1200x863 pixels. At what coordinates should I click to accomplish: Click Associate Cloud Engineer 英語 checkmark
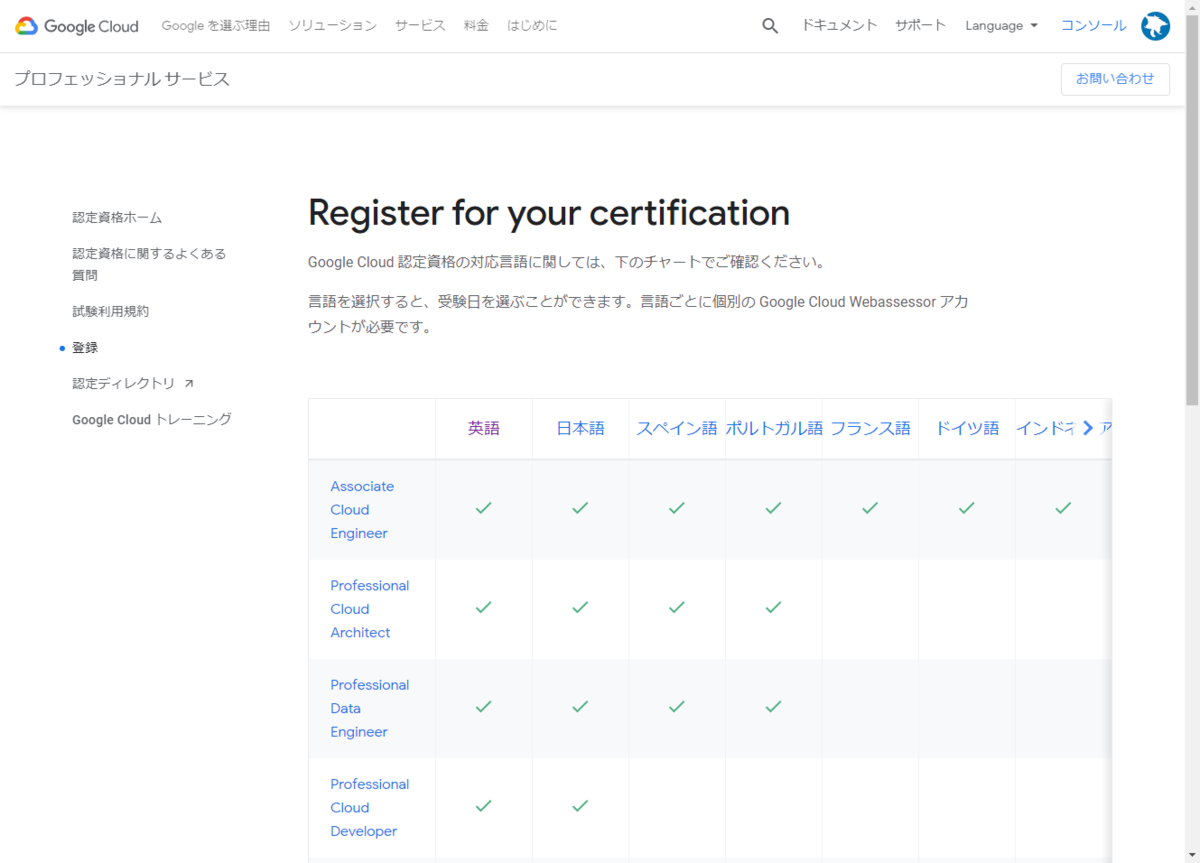pos(484,508)
